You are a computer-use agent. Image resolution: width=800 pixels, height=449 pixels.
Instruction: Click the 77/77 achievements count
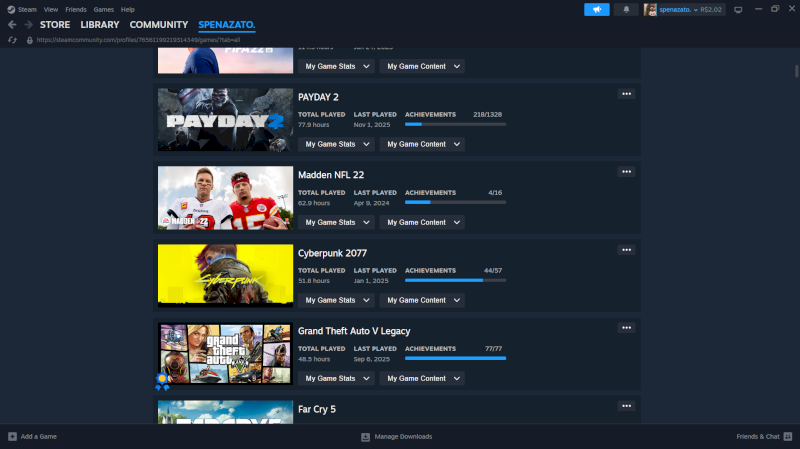(x=493, y=348)
